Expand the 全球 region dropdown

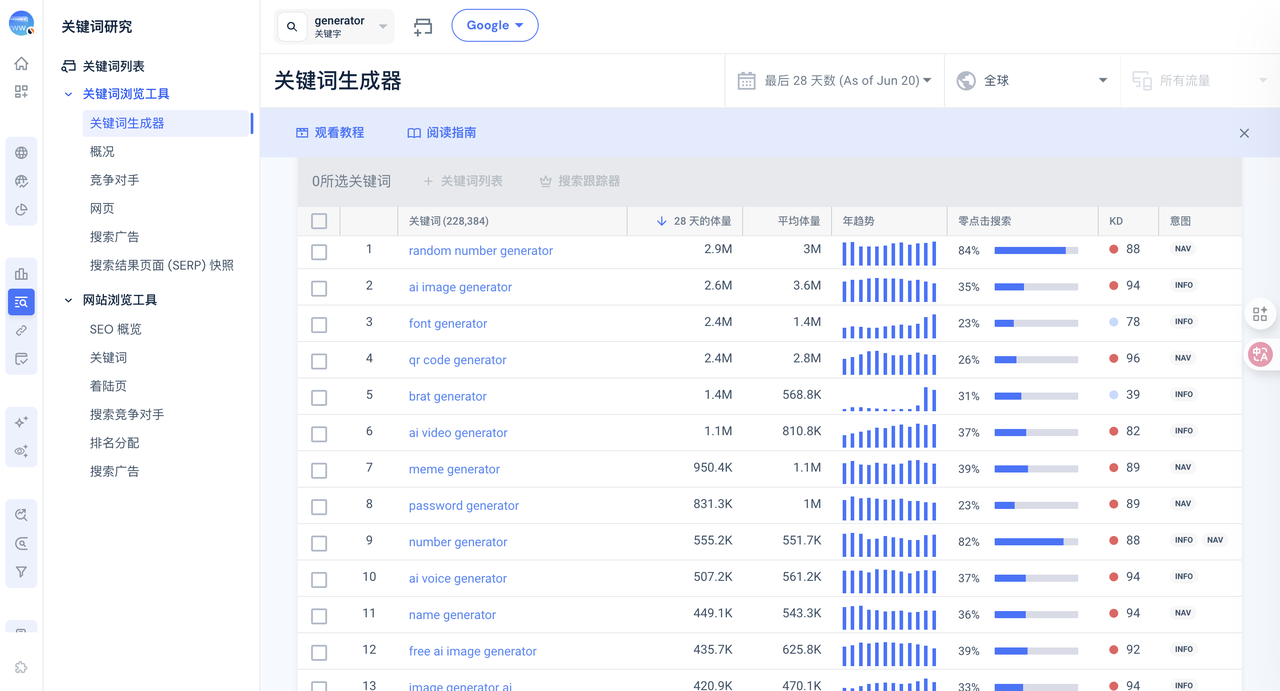click(x=1031, y=81)
